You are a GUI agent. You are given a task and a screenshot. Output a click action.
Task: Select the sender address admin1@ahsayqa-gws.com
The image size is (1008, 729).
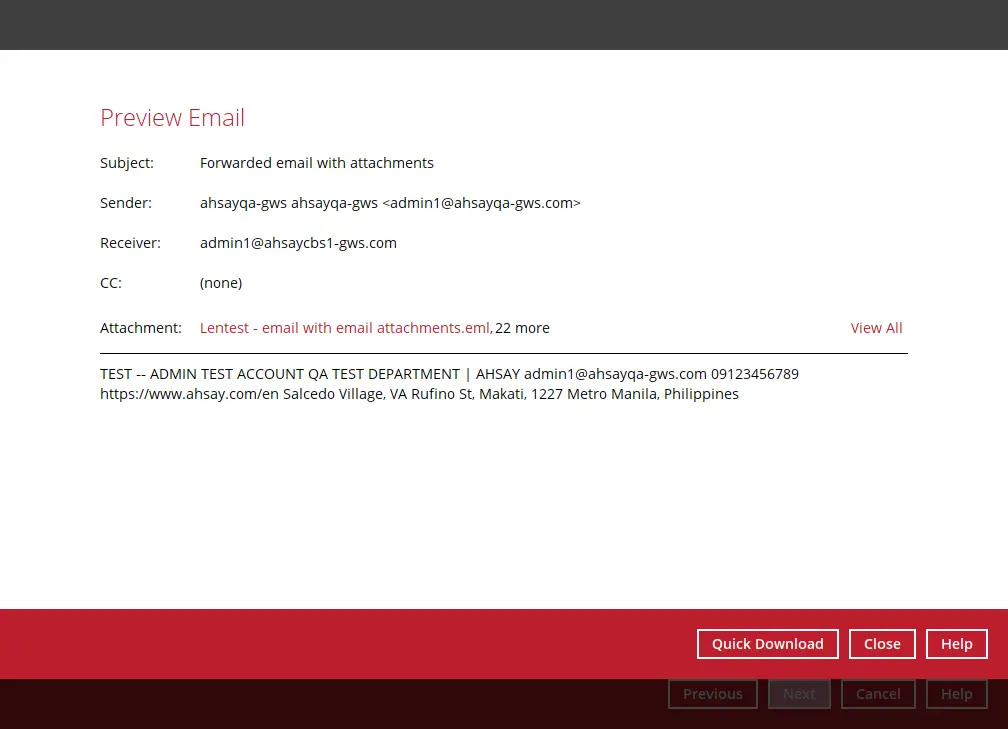tap(481, 202)
